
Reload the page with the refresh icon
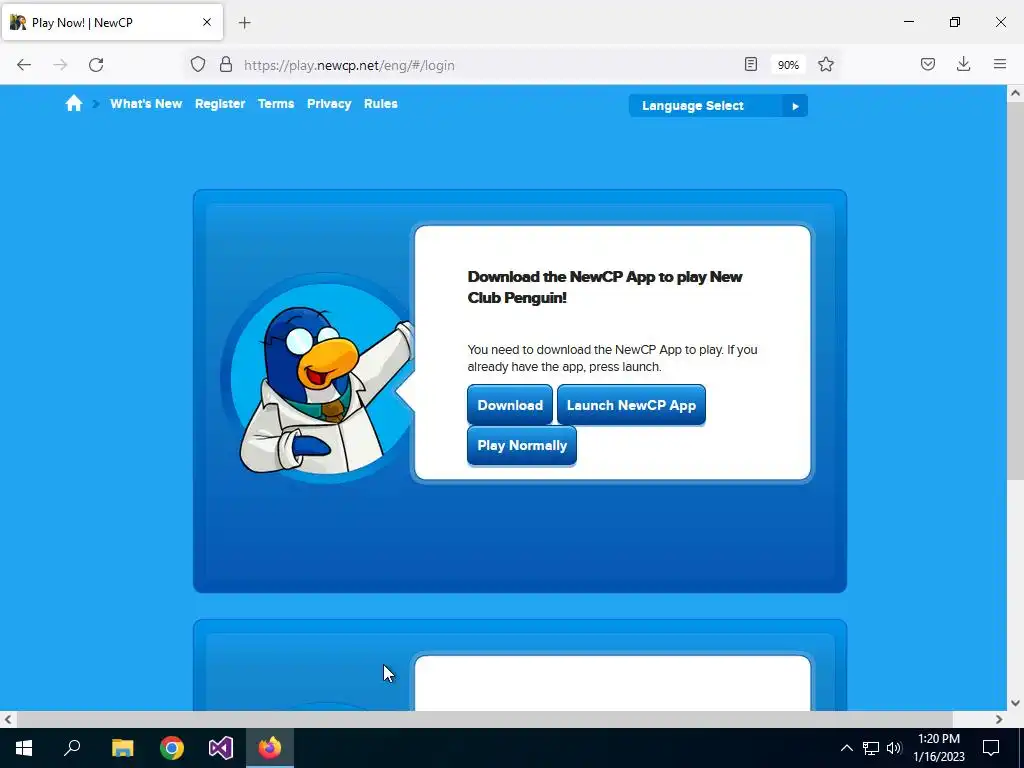[x=96, y=65]
